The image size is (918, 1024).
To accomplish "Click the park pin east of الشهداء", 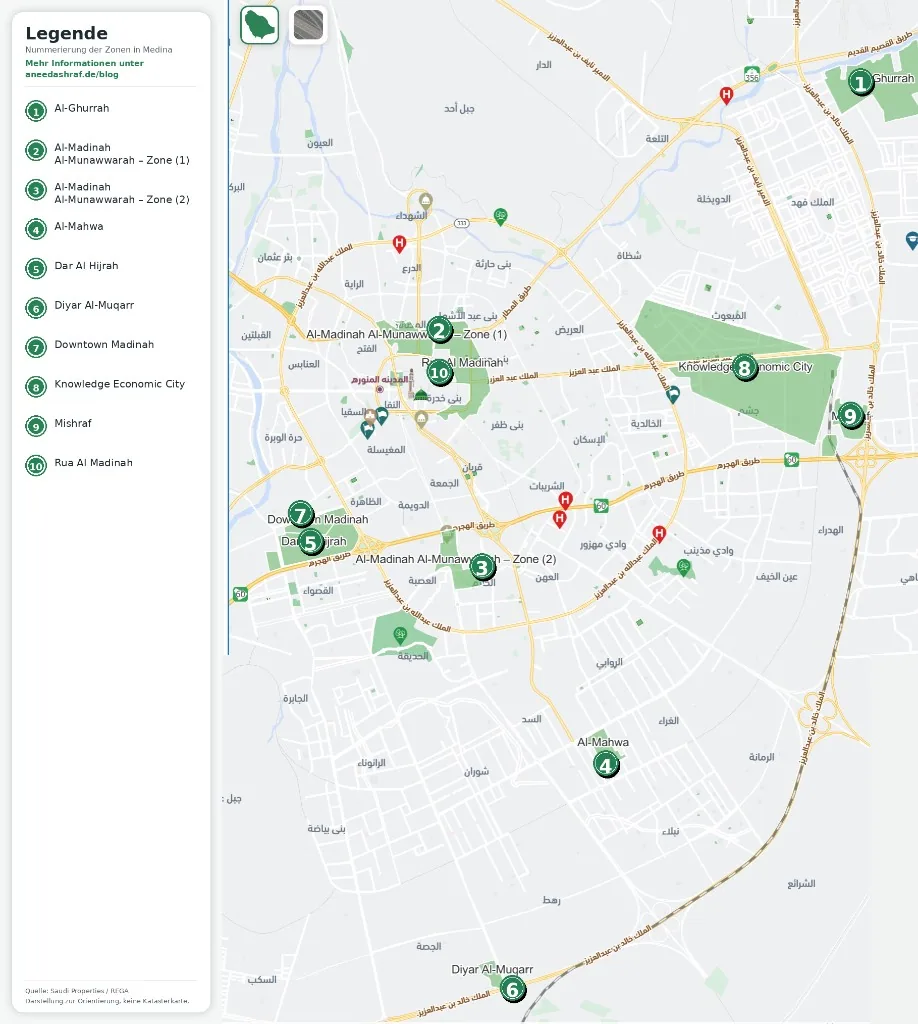I will click(x=501, y=216).
